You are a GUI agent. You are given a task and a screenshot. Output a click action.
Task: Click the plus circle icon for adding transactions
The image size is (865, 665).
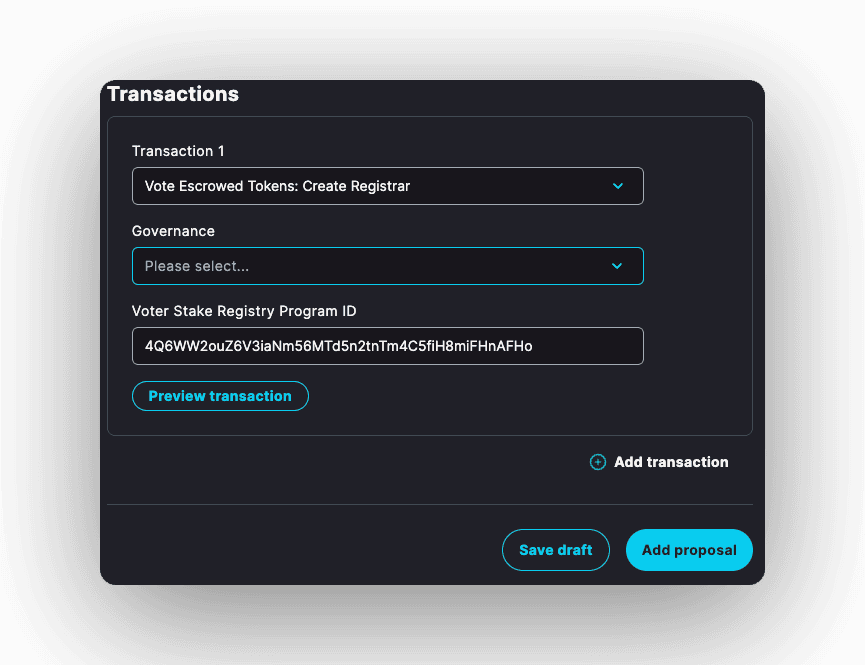pyautogui.click(x=598, y=462)
